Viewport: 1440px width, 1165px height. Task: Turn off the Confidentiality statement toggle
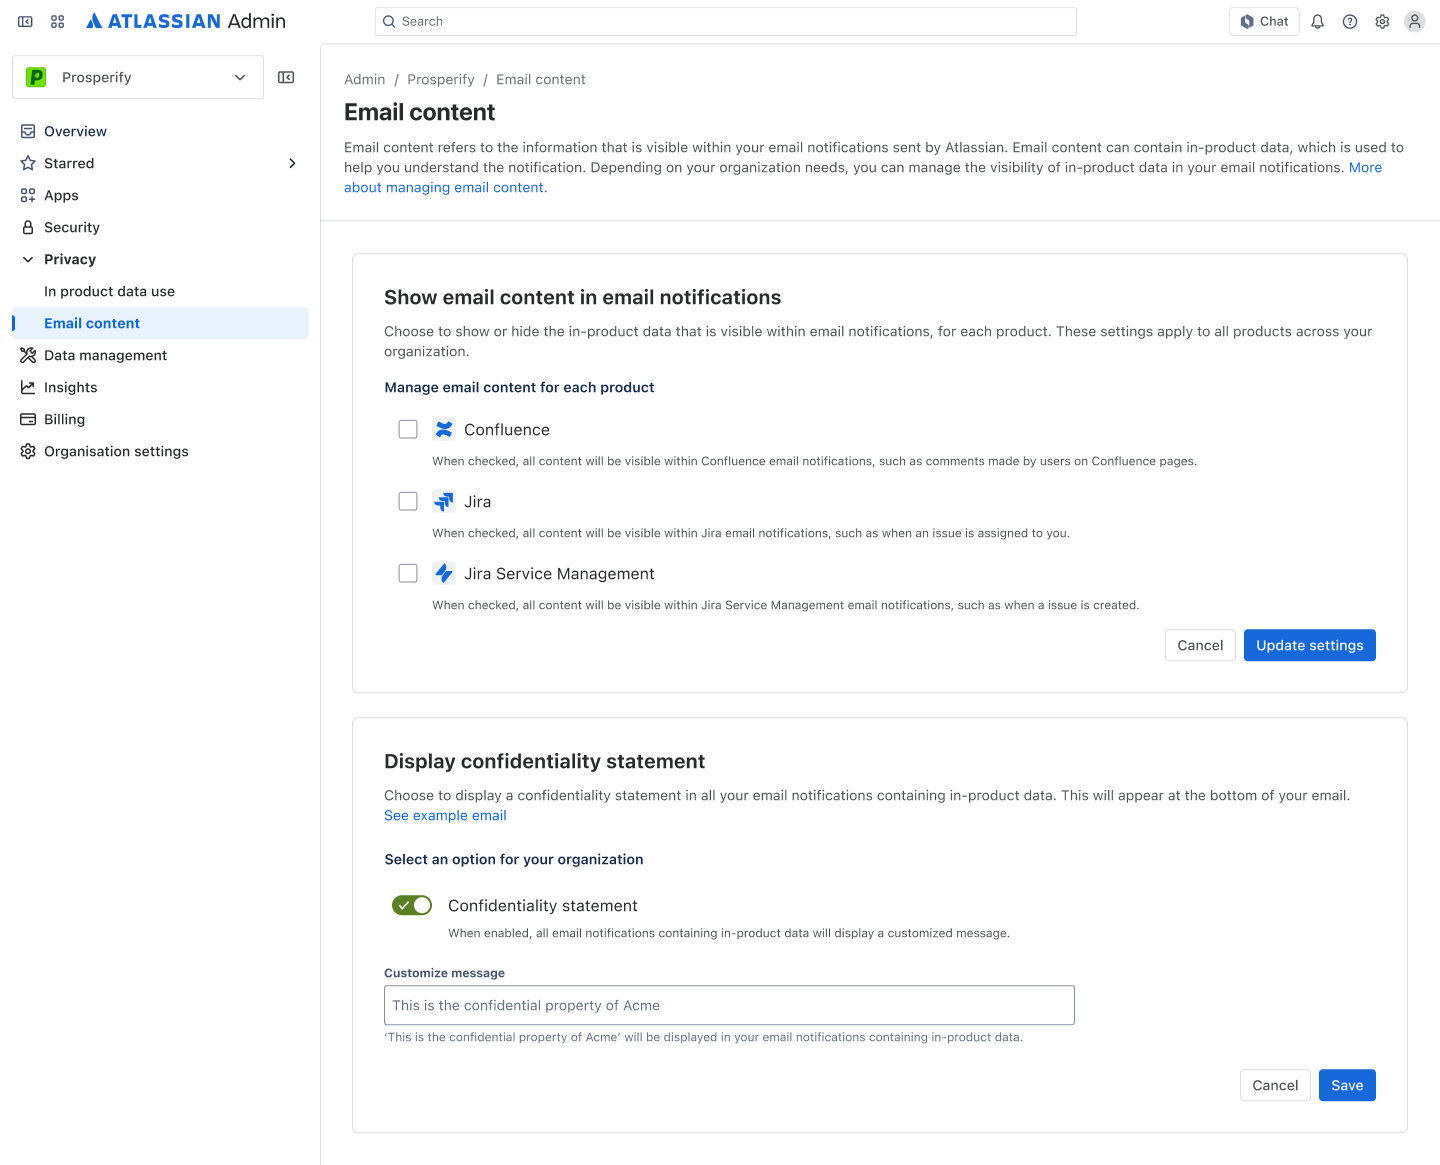point(412,905)
